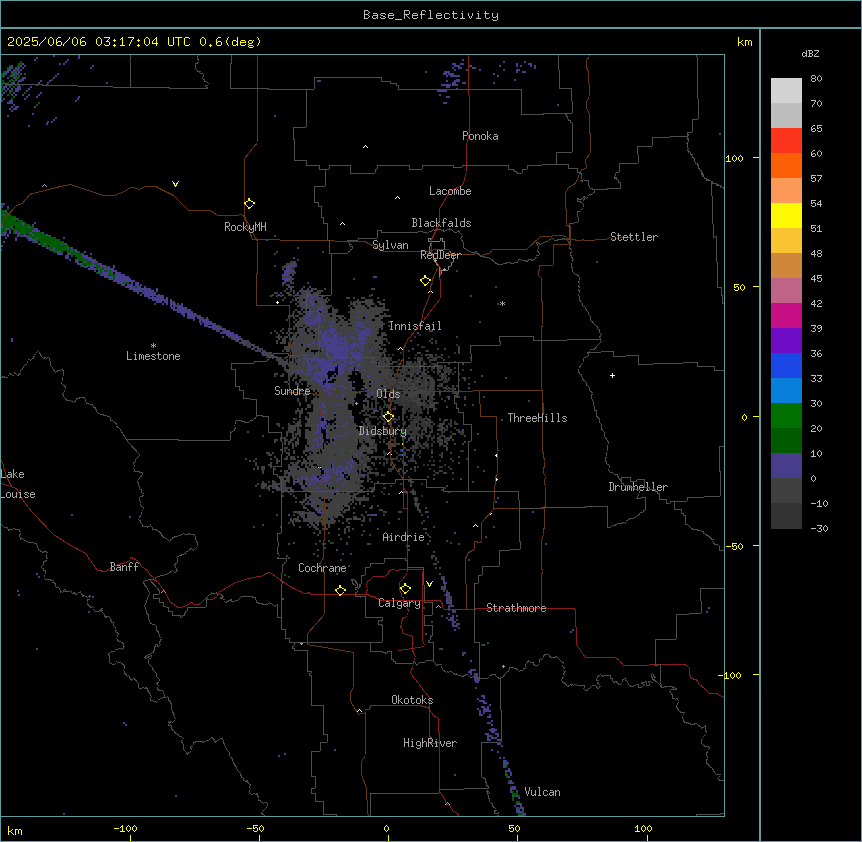Click the Airdrie label
The image size is (862, 842).
point(404,537)
